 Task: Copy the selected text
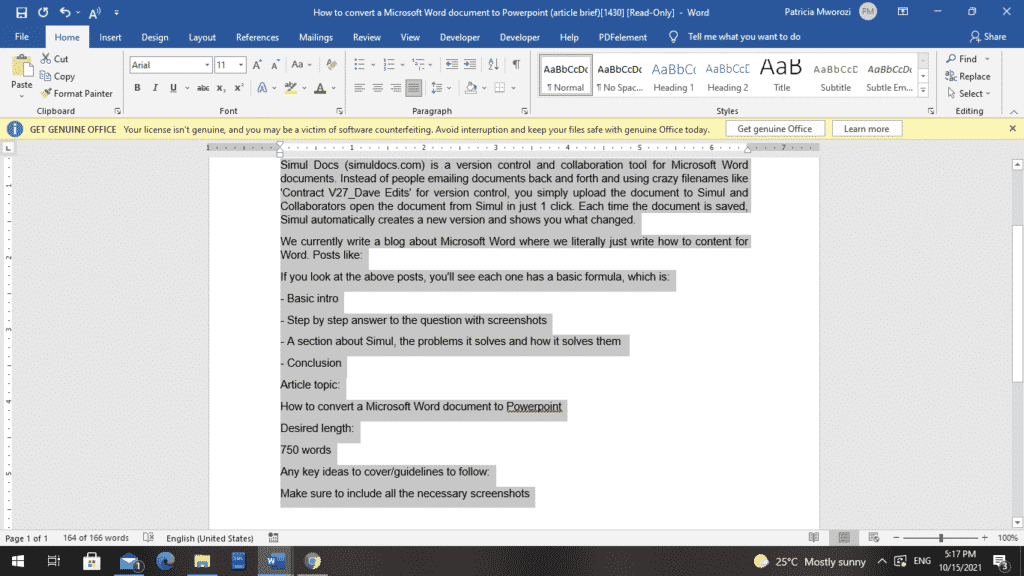(x=57, y=76)
